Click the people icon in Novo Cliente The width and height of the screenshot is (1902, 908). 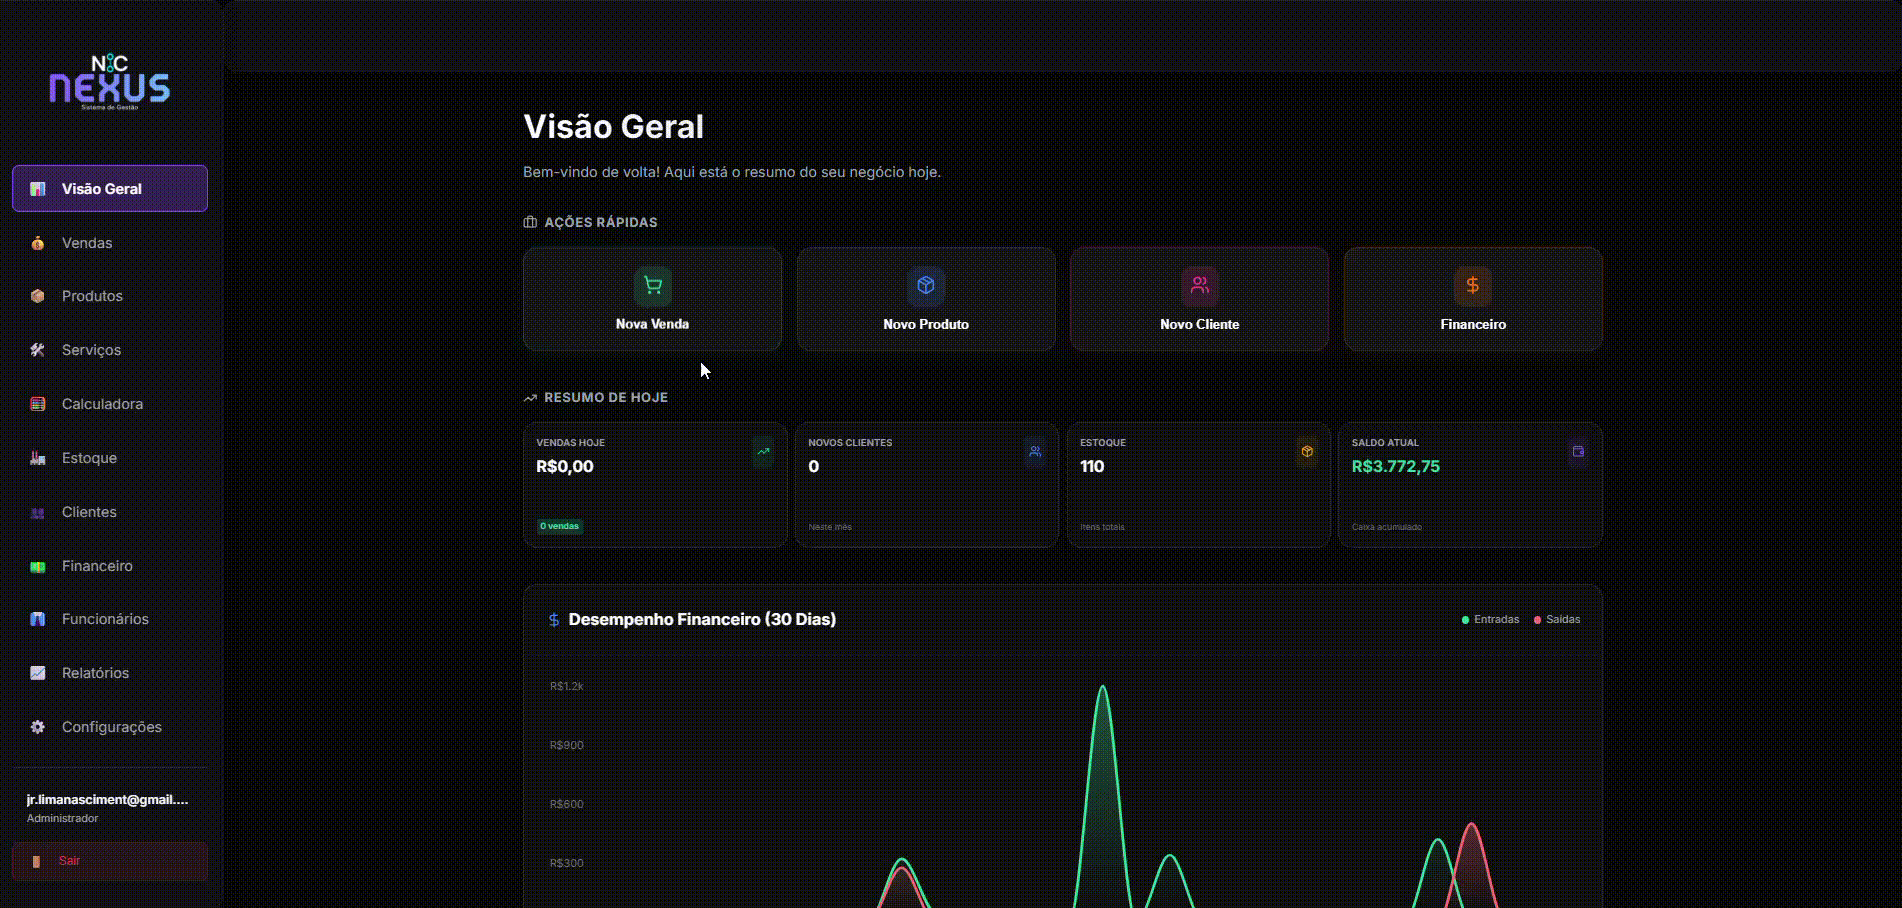point(1199,286)
